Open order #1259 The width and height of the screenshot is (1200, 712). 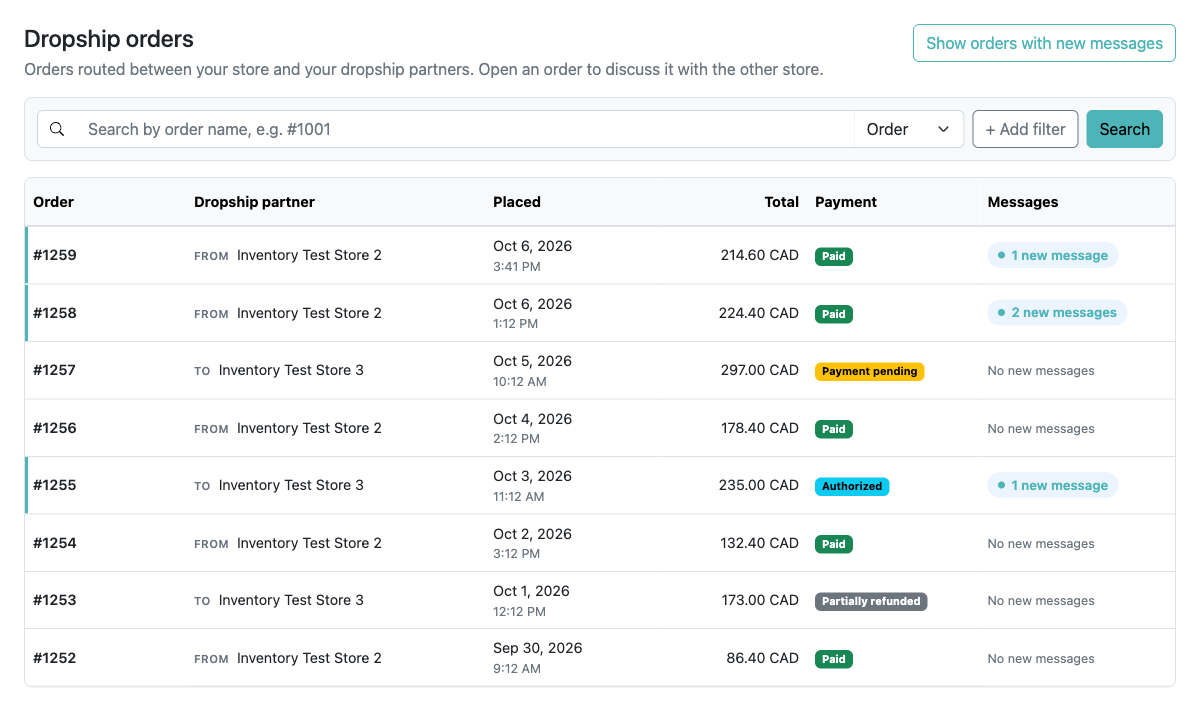55,255
